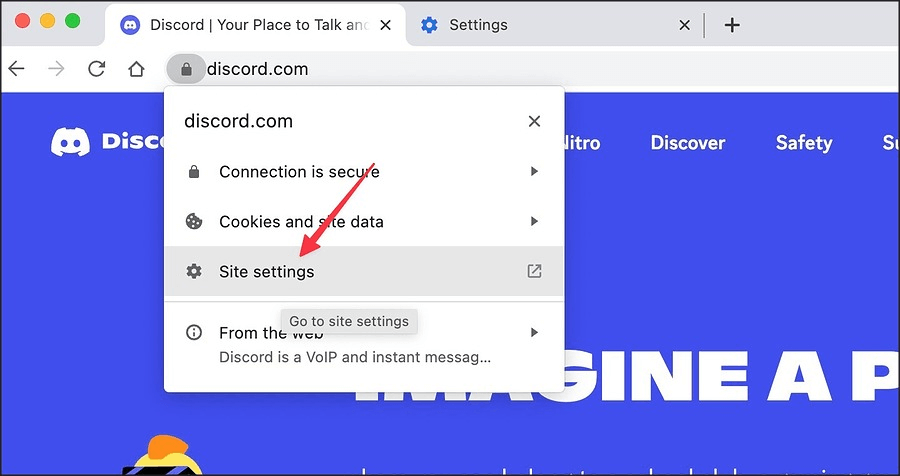Click the lock icon in address bar
The width and height of the screenshot is (900, 476).
coord(186,69)
